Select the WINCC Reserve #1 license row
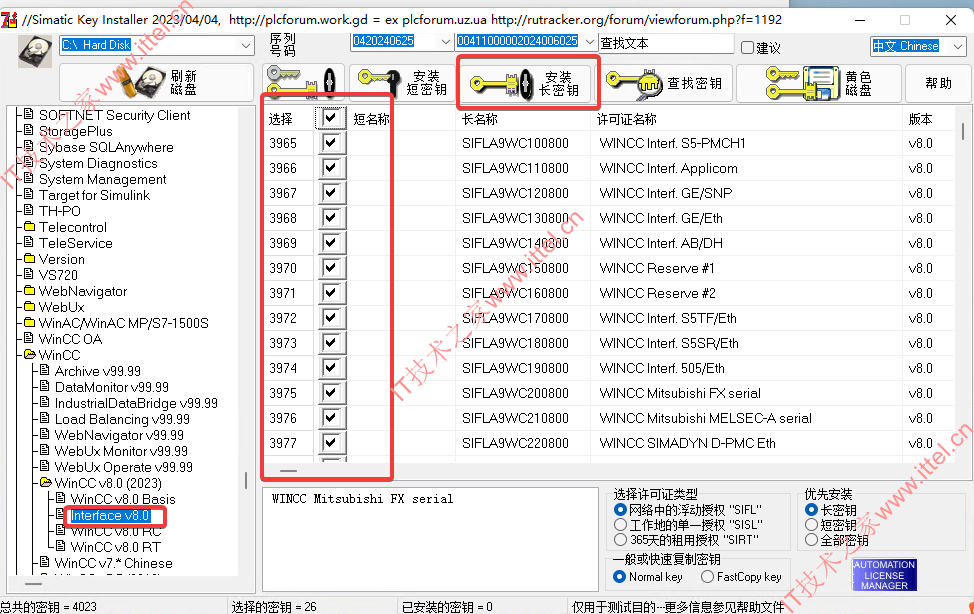The image size is (974, 614). [609, 268]
